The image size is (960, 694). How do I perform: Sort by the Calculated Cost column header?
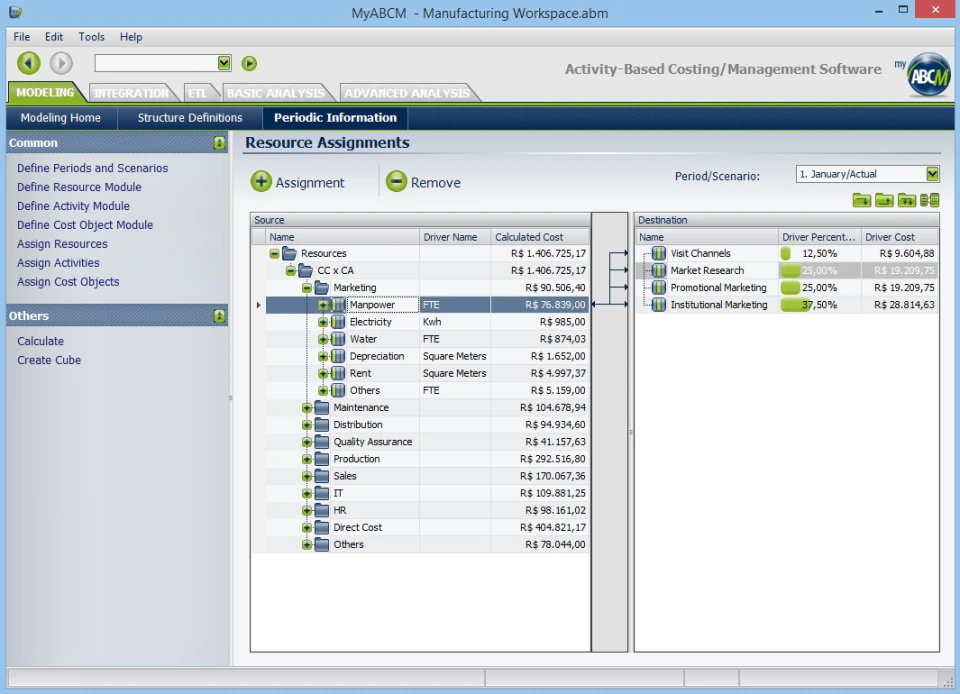click(540, 237)
